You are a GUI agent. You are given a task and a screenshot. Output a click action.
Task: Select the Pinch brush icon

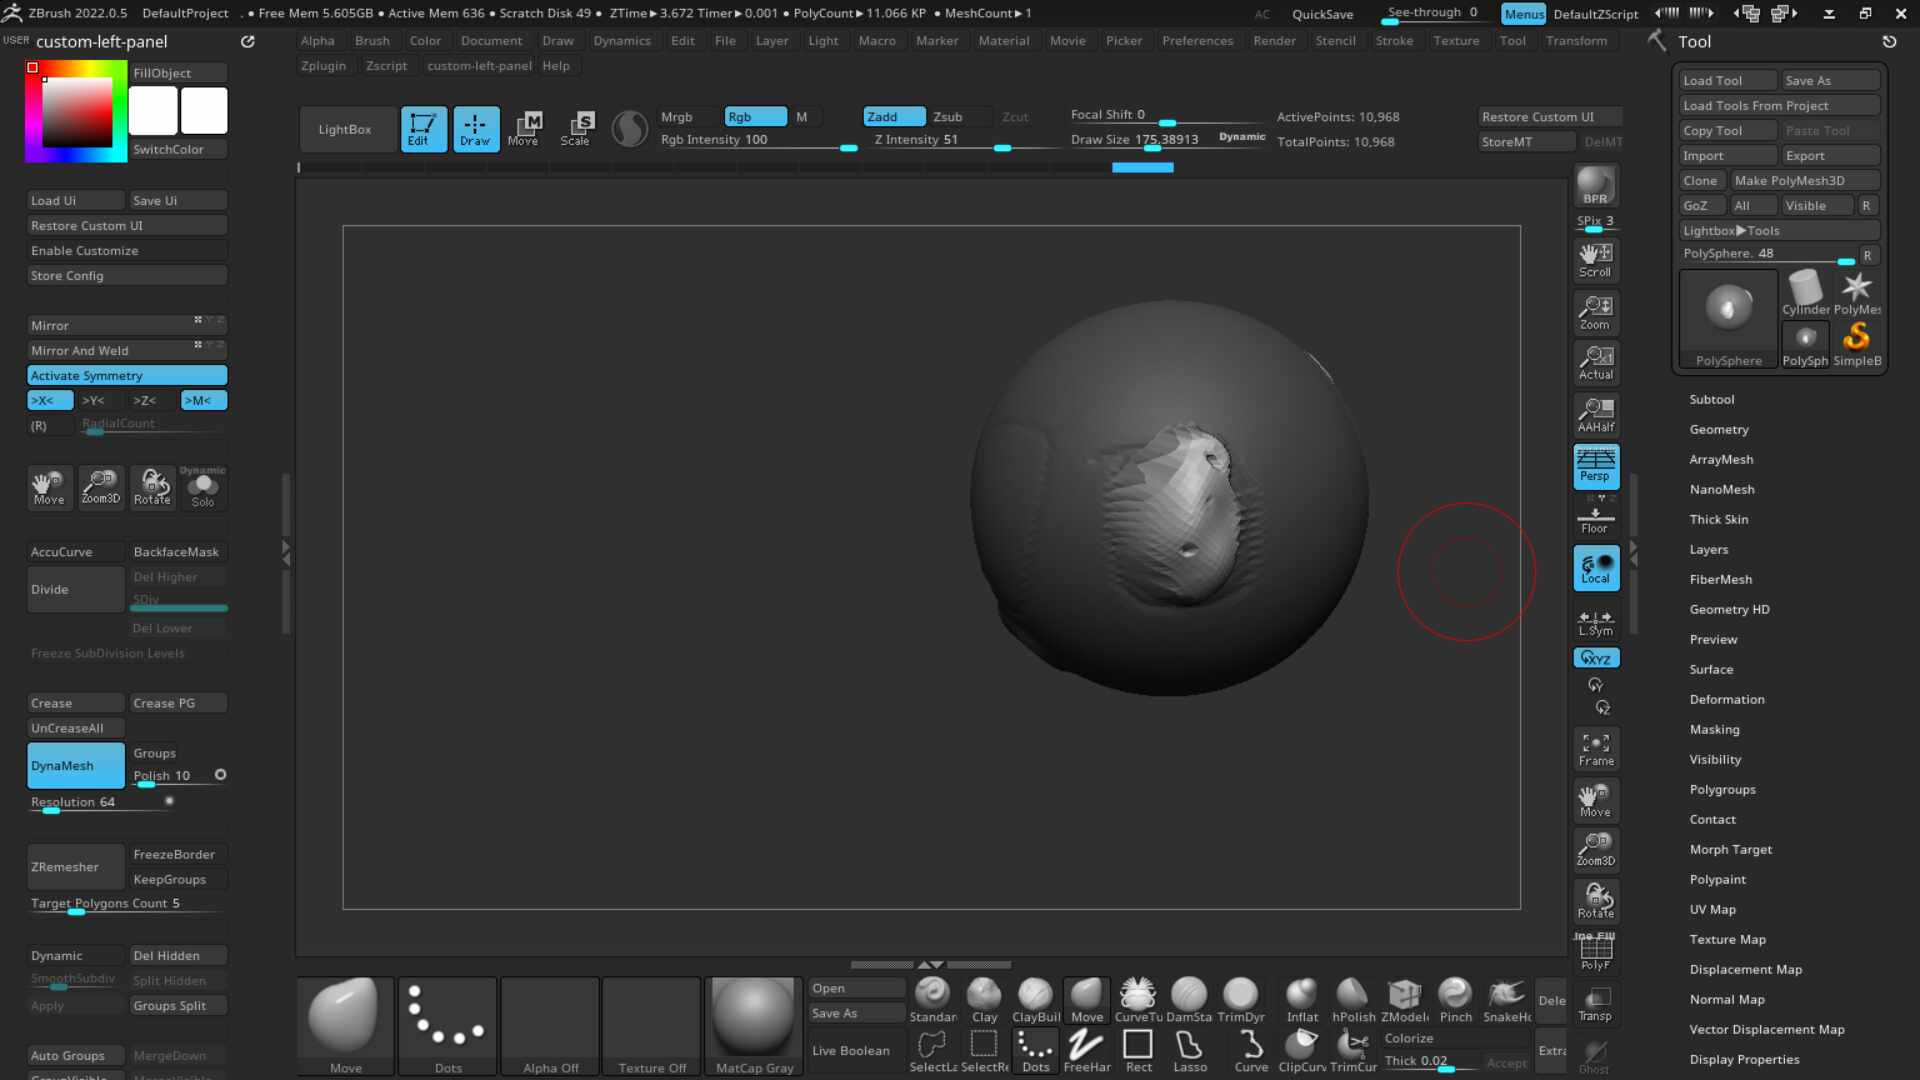pos(1456,1001)
